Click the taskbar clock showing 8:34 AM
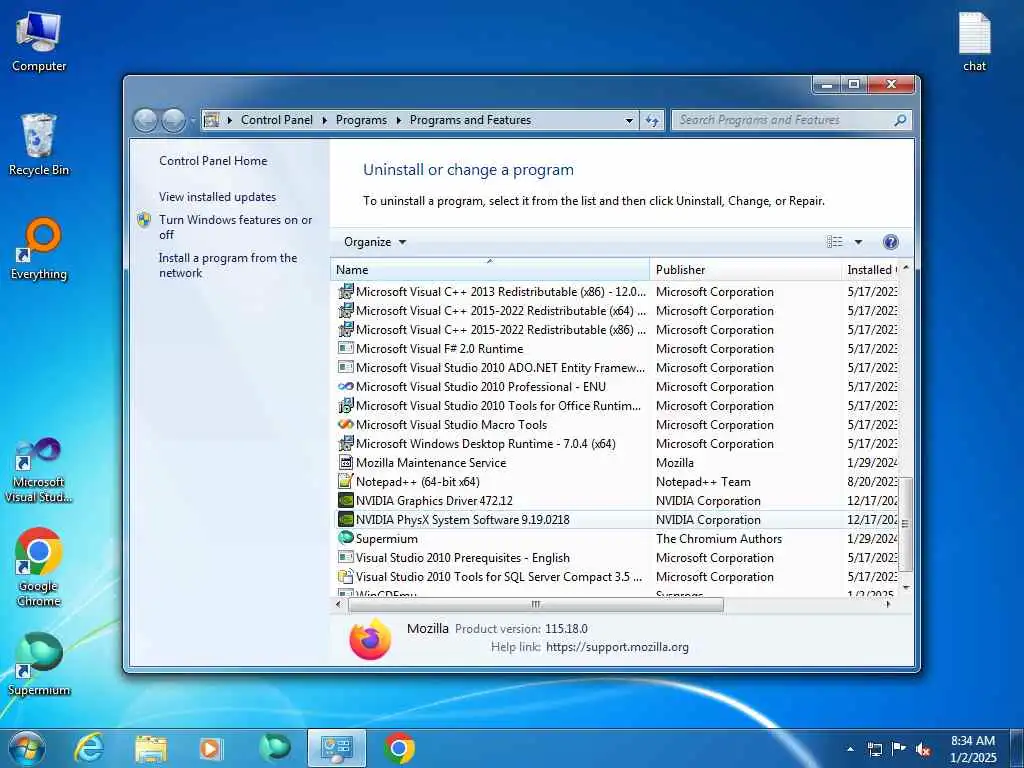The height and width of the screenshot is (768, 1024). (973, 749)
